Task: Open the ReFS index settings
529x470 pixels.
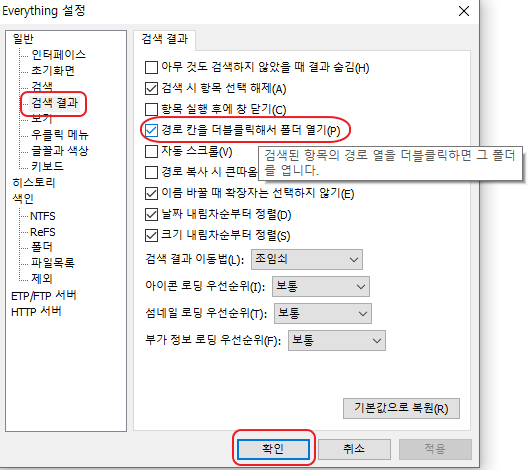Action: tap(43, 232)
